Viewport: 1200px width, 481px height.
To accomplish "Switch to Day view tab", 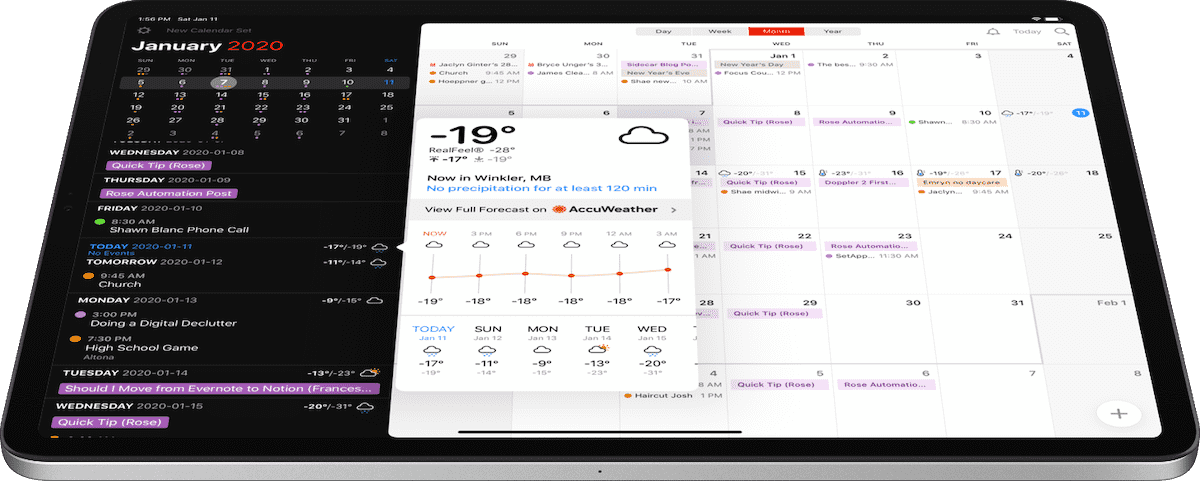I will click(x=663, y=32).
